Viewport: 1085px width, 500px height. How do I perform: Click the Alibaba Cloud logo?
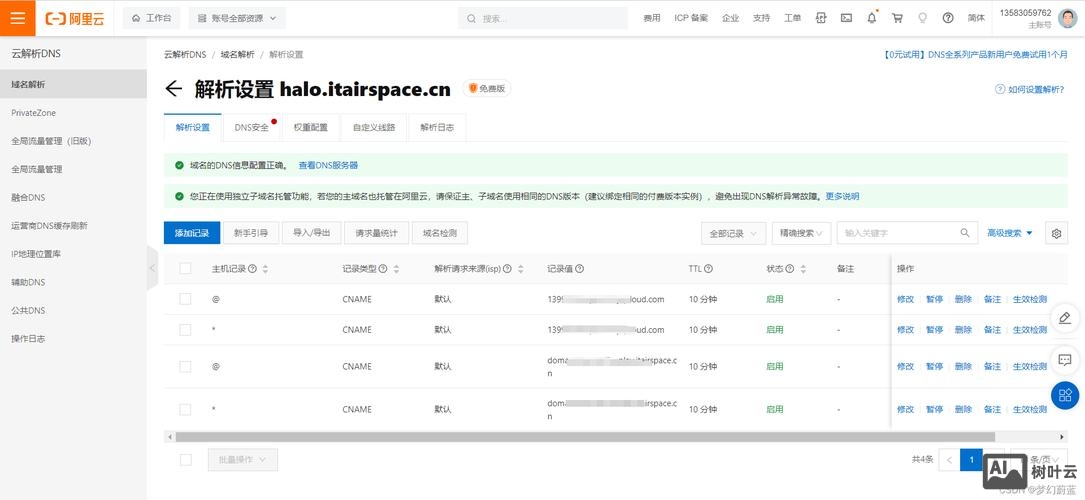click(75, 19)
